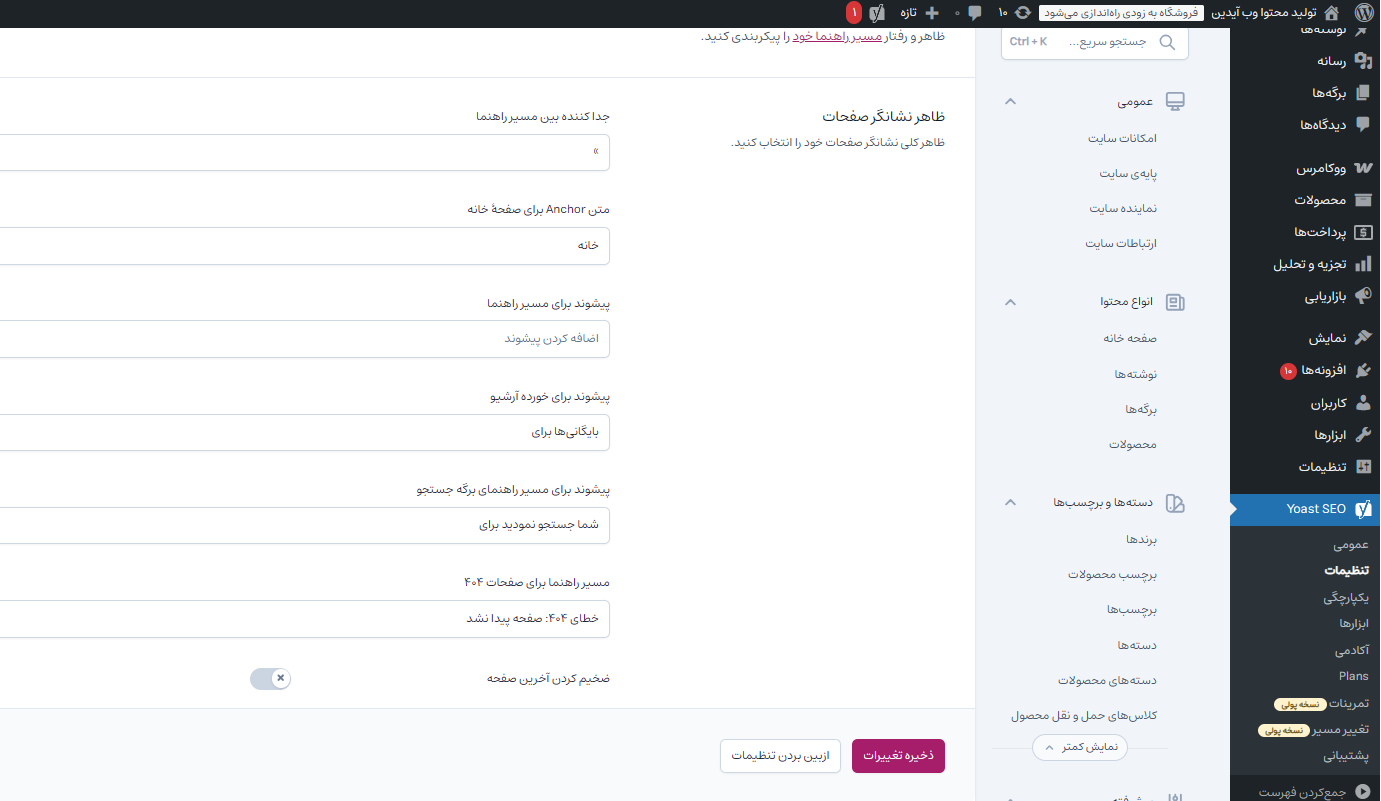
Task: Open comments bubble icon in admin bar
Action: coord(974,13)
